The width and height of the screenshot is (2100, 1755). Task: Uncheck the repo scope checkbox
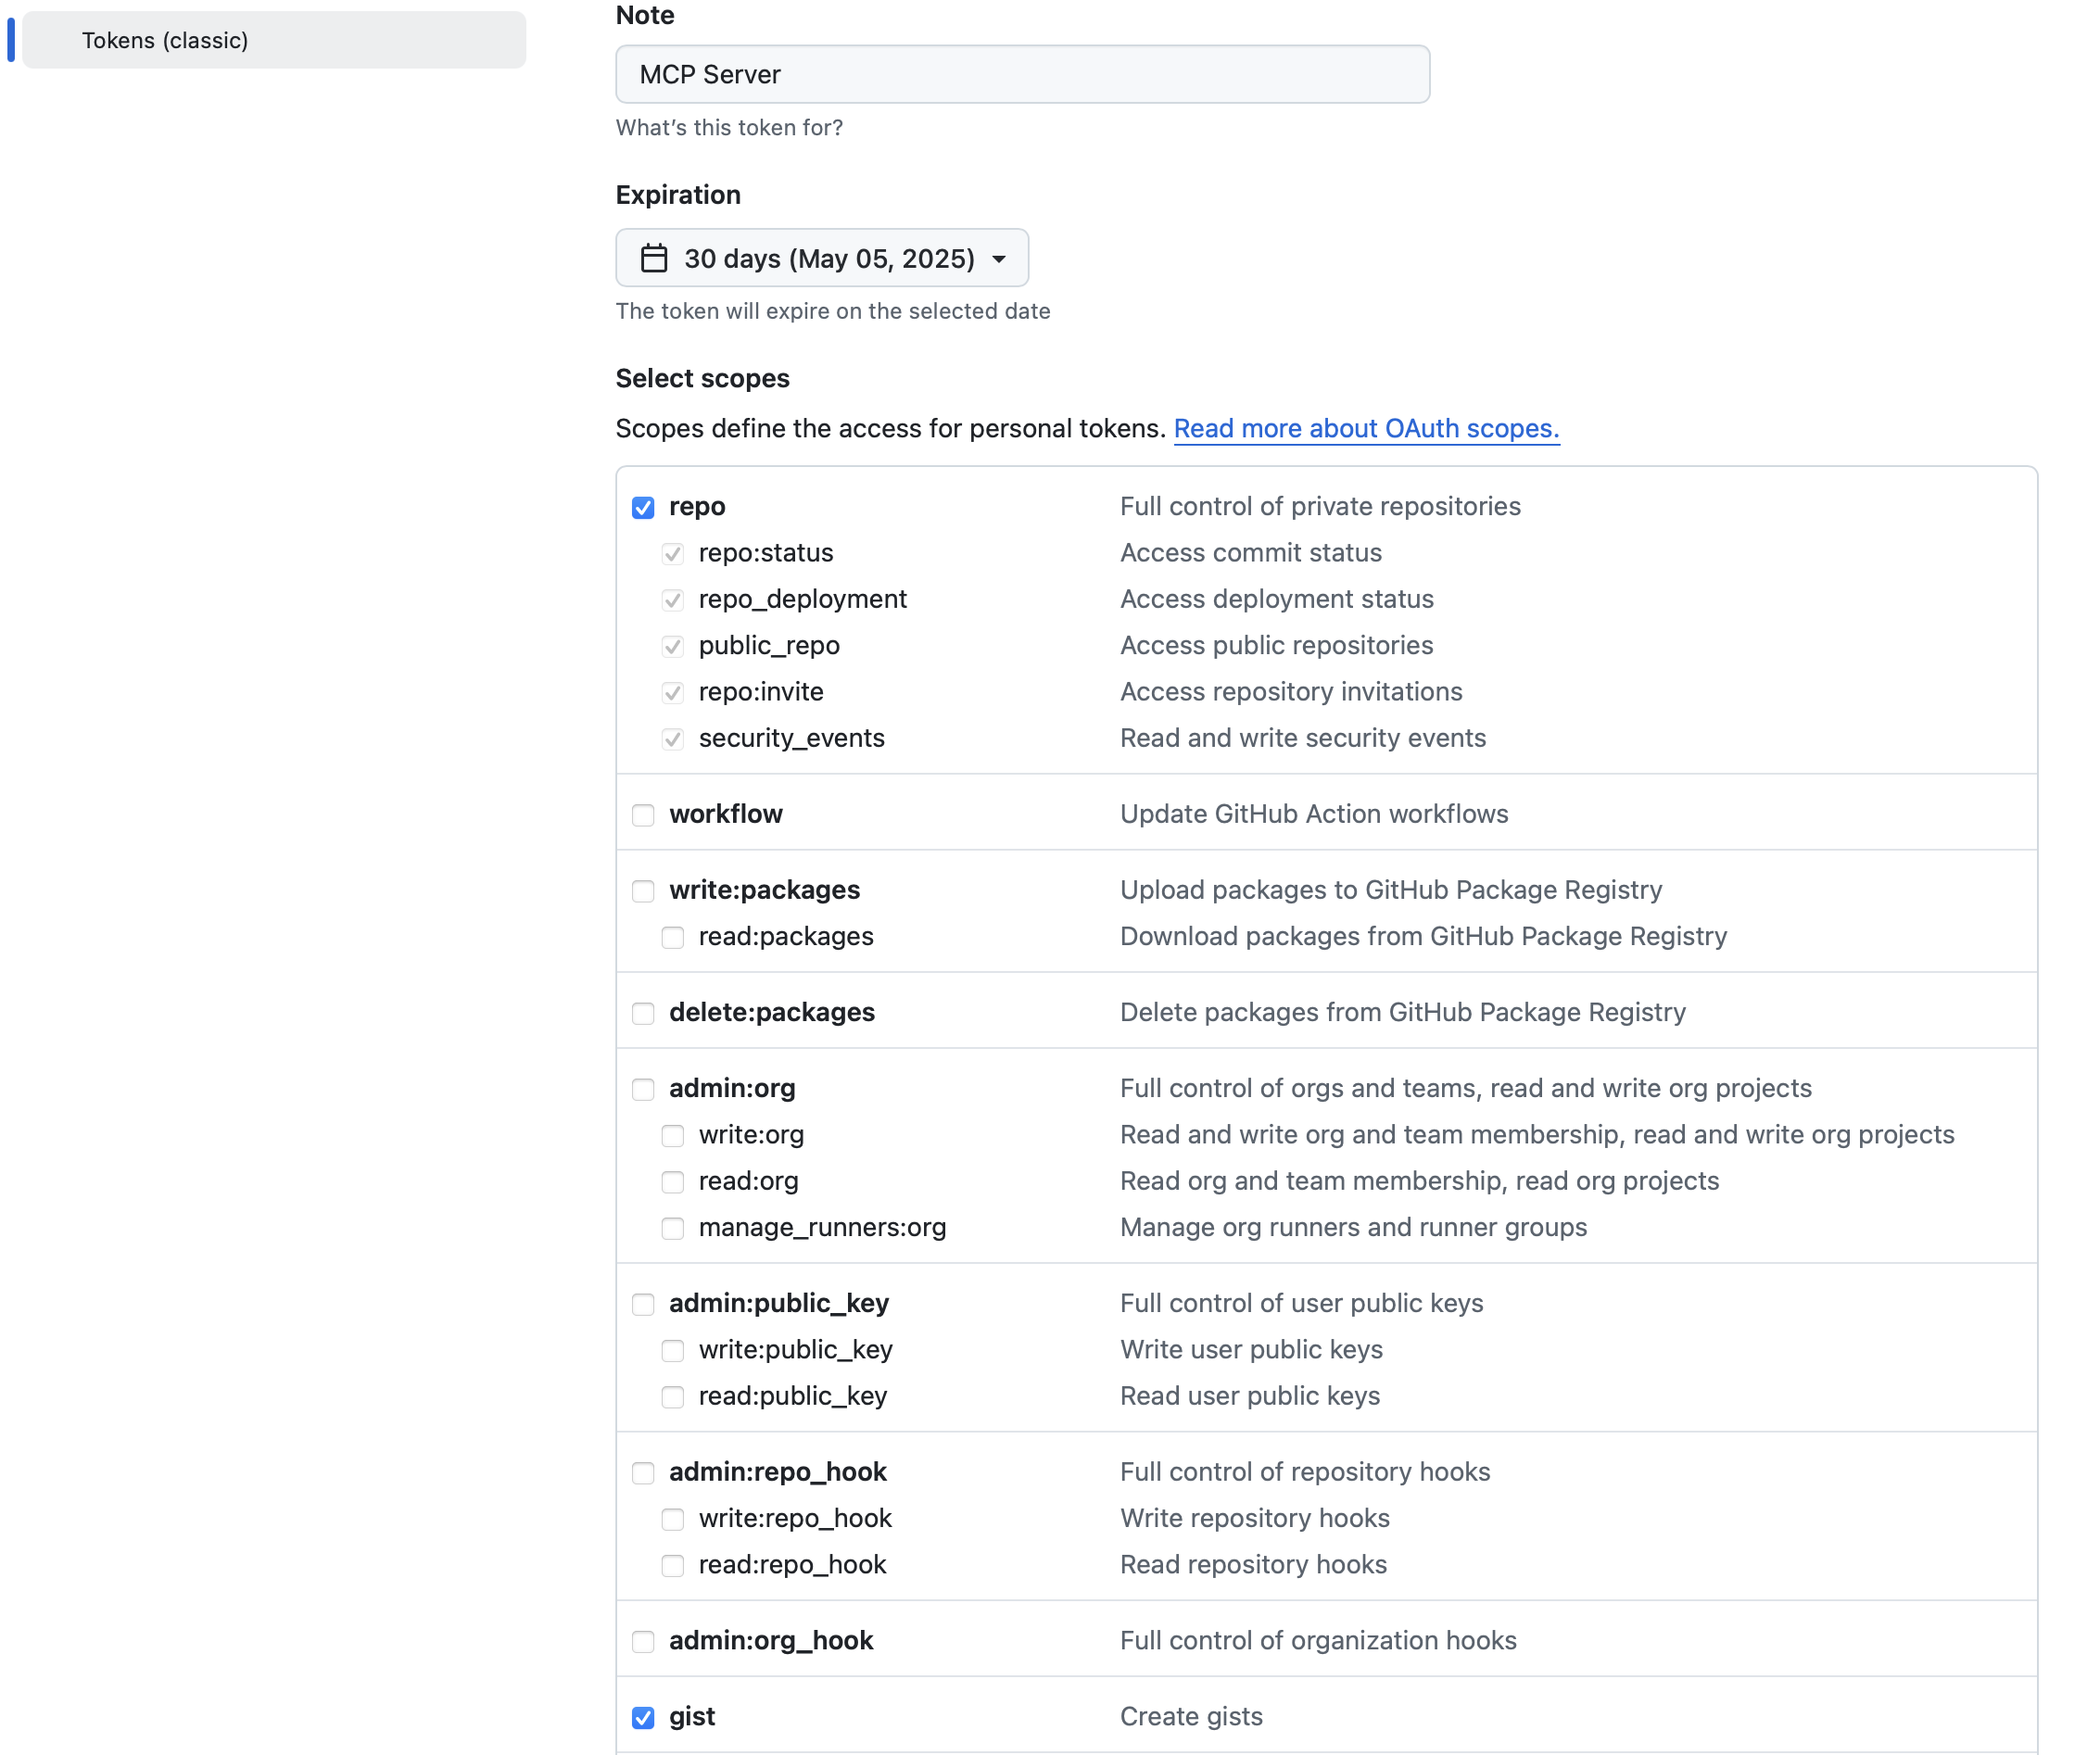(643, 508)
